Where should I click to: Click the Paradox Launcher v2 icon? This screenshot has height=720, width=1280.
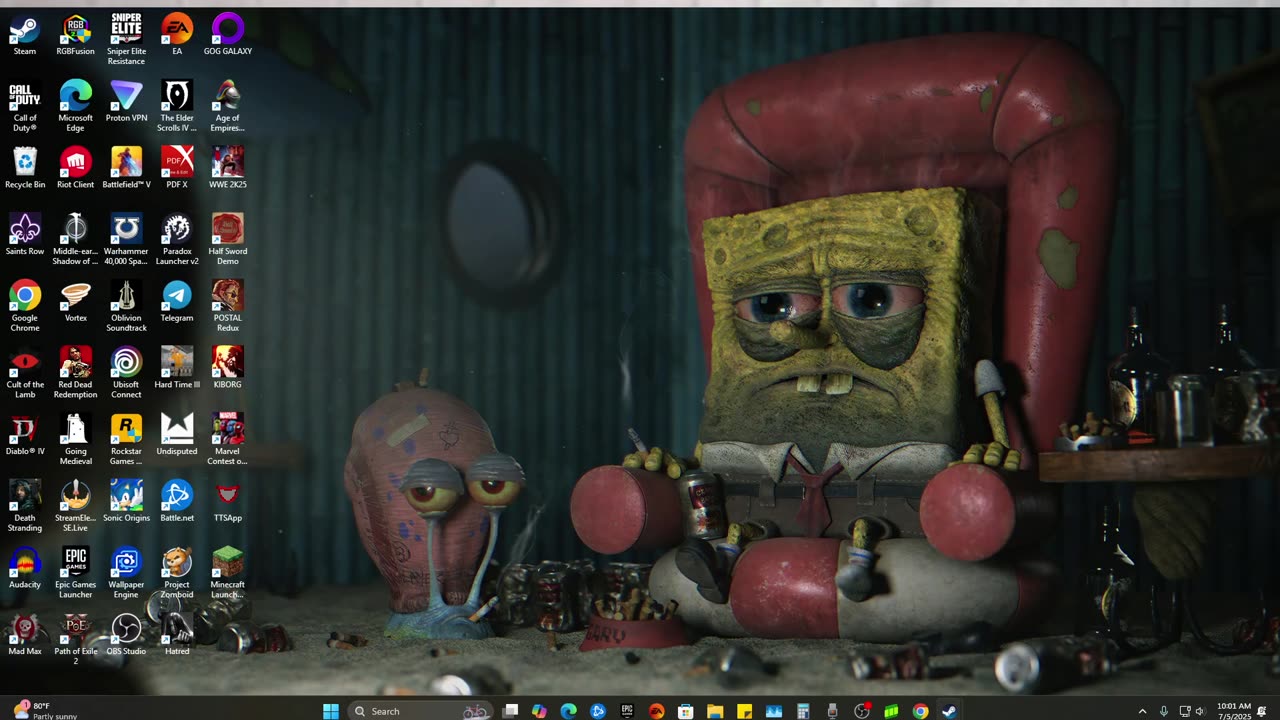tap(177, 240)
